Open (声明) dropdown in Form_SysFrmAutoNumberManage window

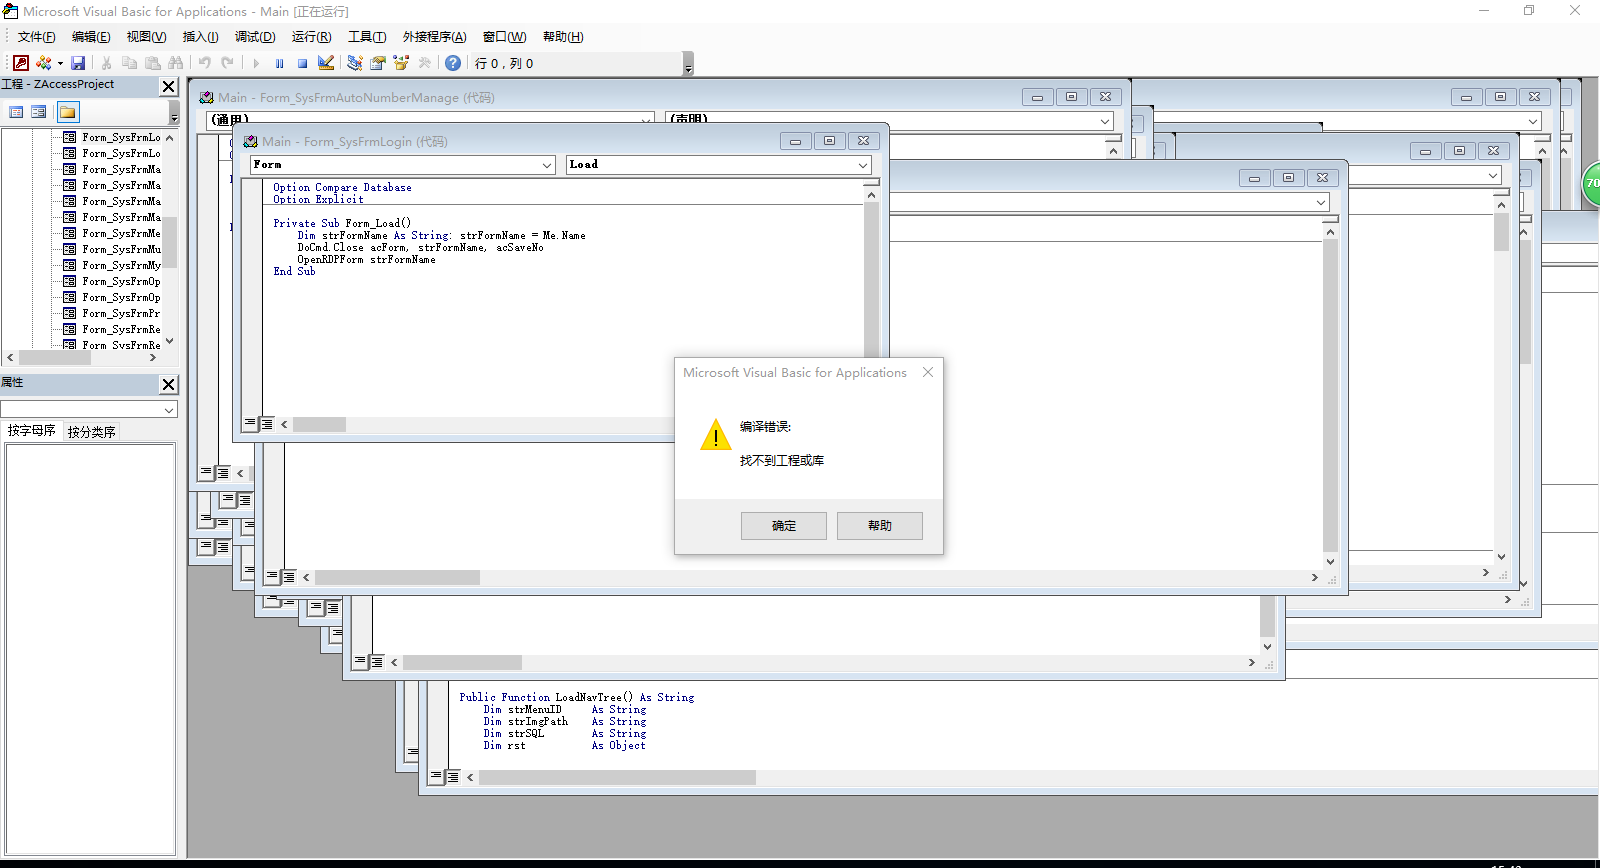tap(1105, 121)
